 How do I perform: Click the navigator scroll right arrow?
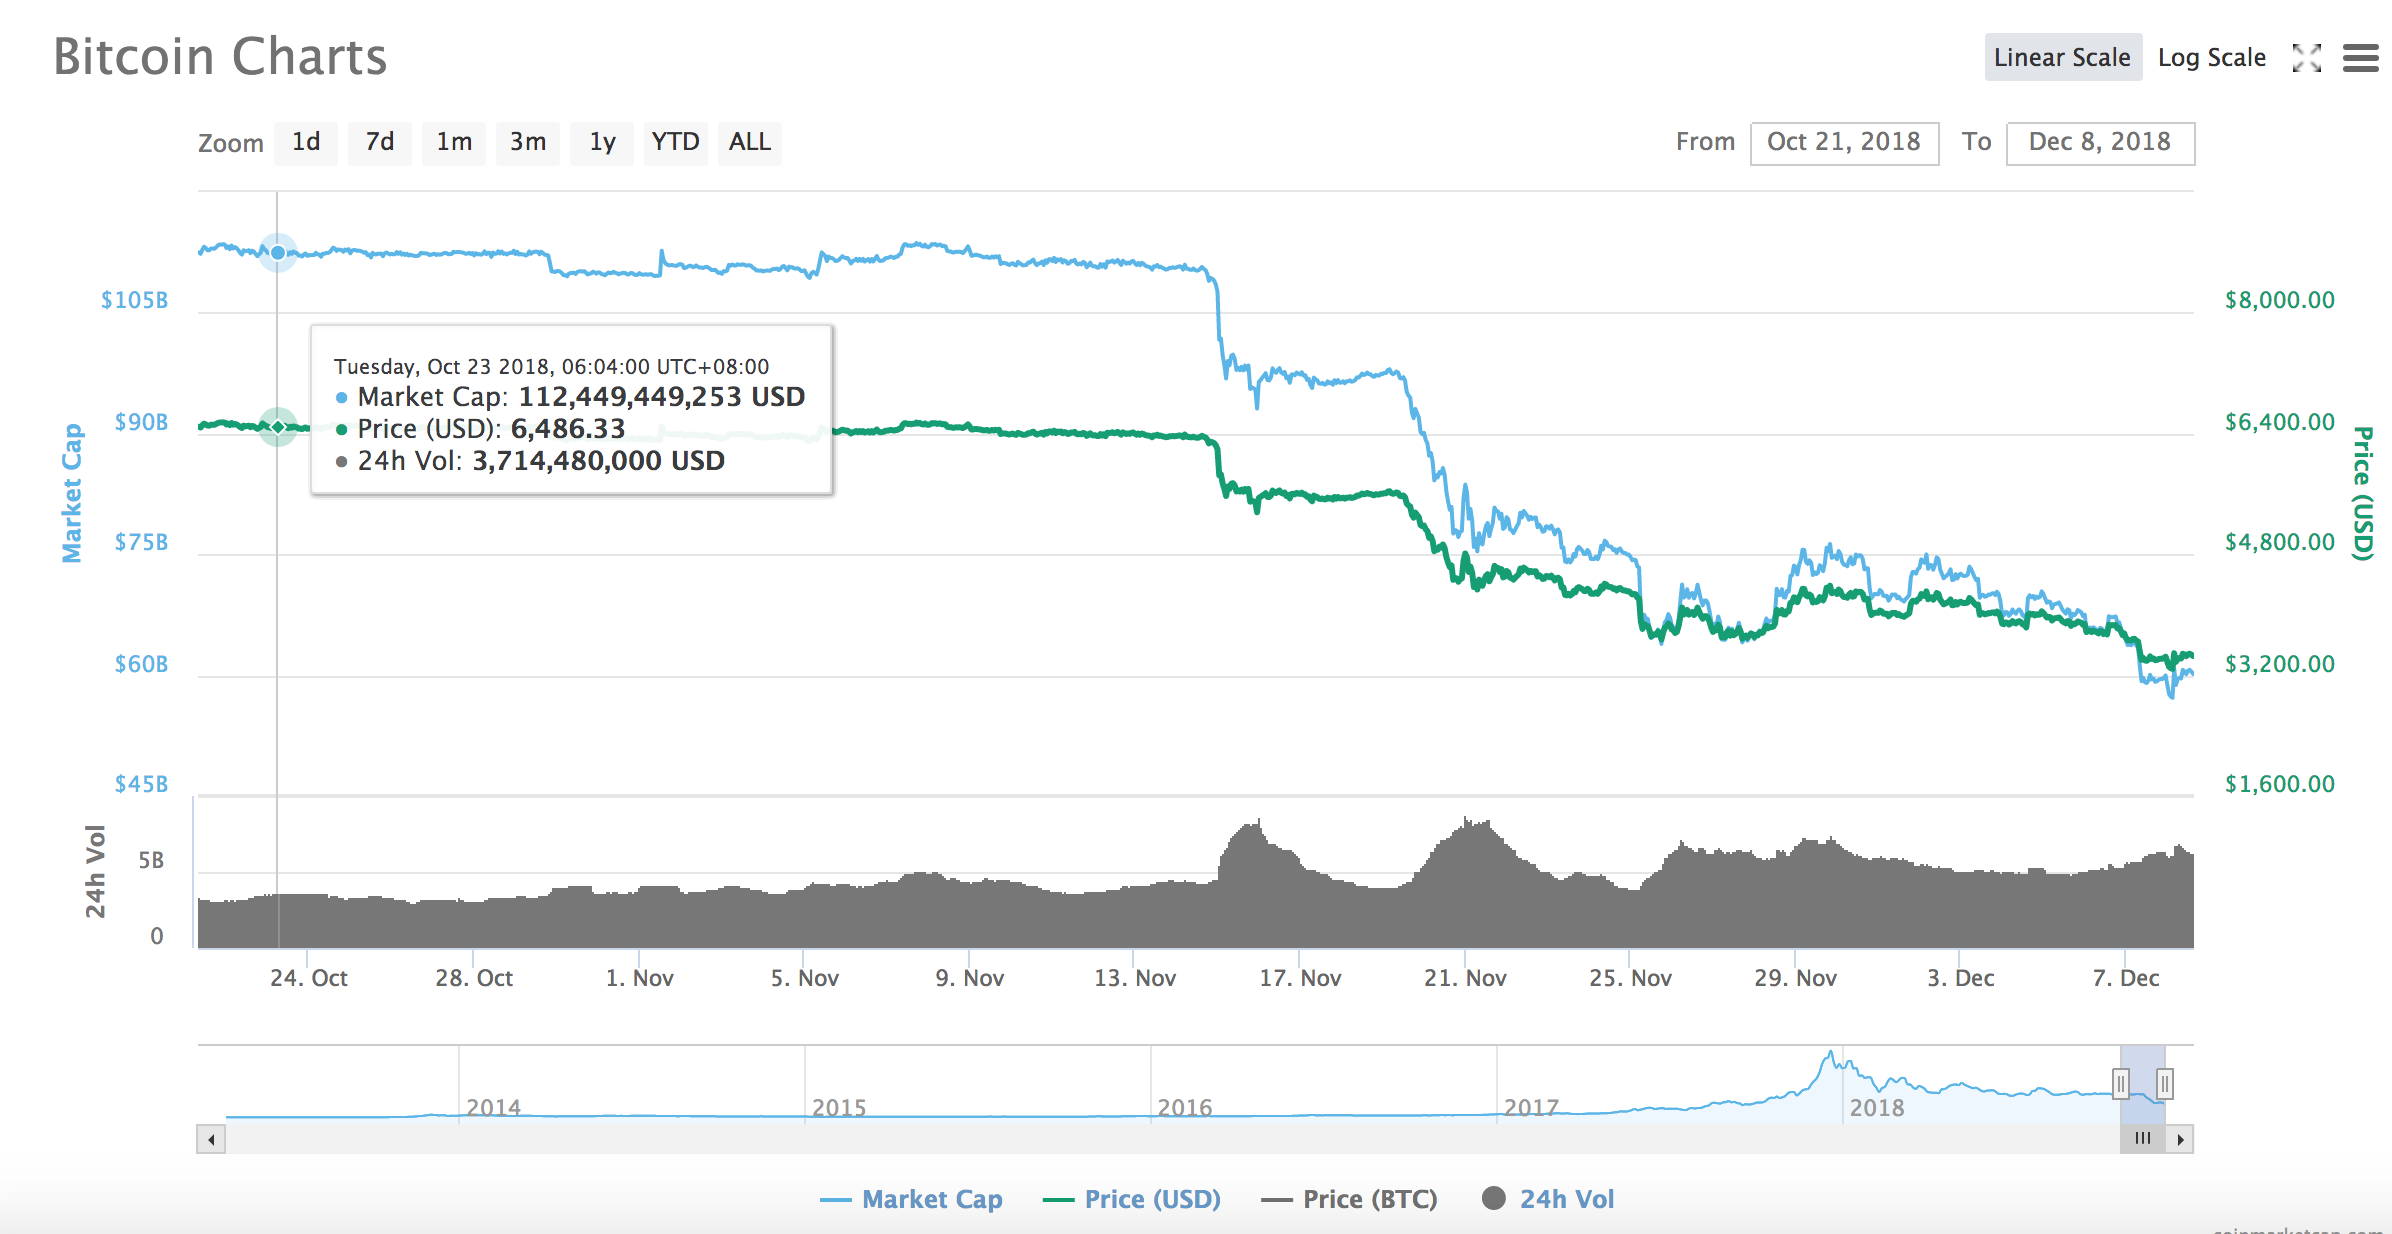2180,1139
